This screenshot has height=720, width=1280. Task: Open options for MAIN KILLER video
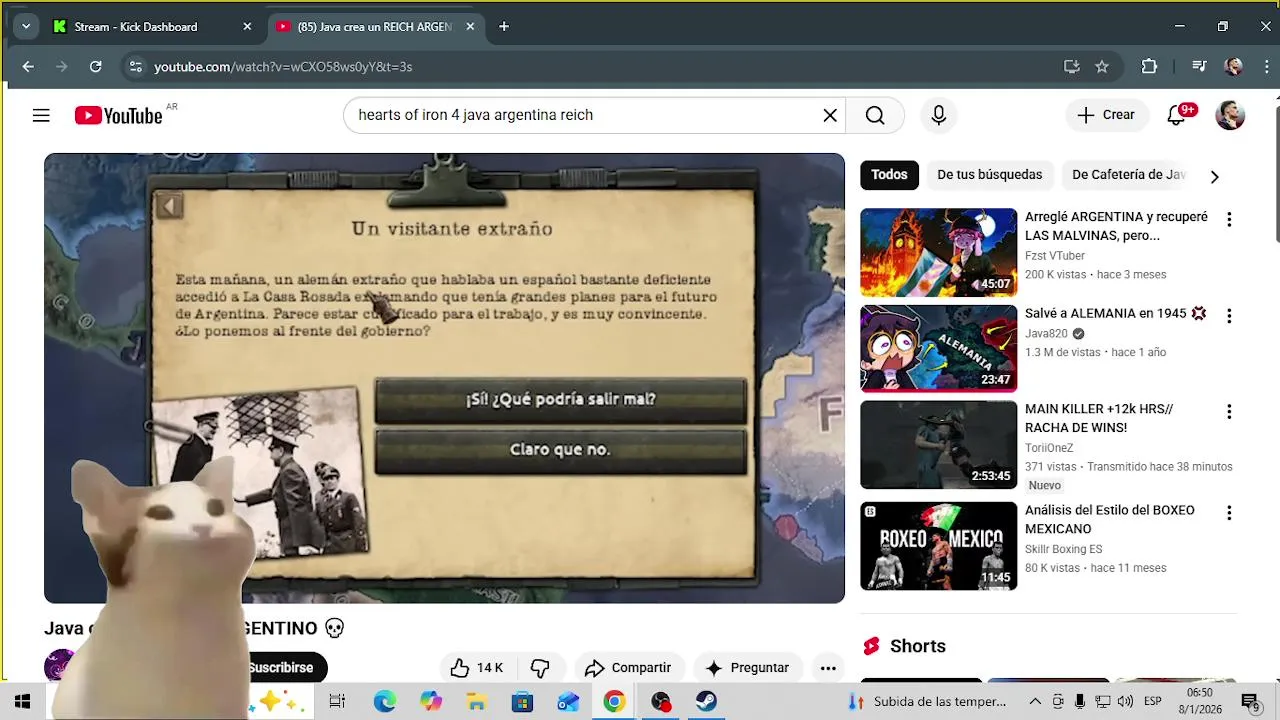(x=1229, y=411)
